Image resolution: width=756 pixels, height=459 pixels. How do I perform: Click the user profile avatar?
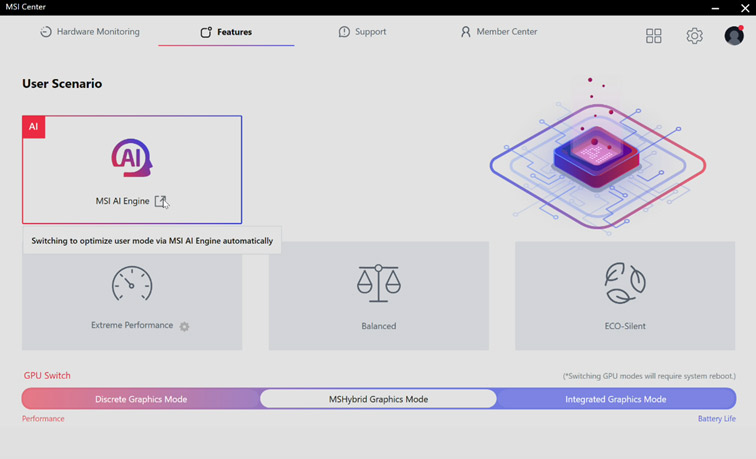pyautogui.click(x=734, y=36)
